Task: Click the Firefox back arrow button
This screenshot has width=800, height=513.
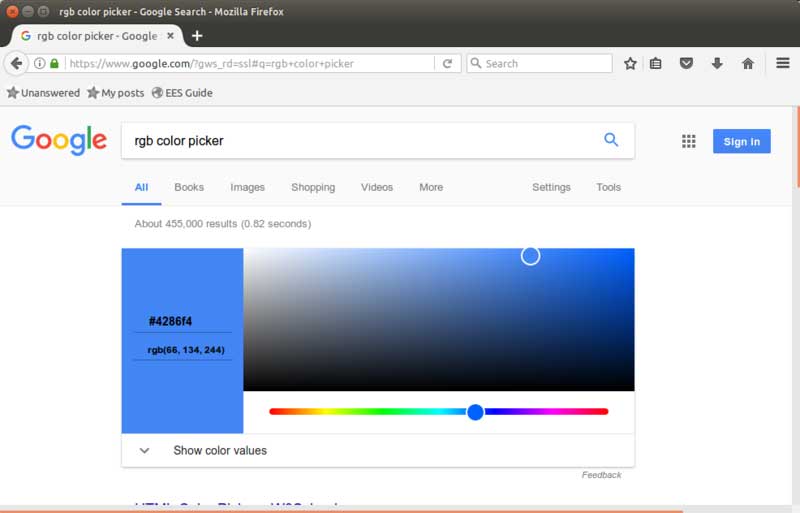Action: 16,63
